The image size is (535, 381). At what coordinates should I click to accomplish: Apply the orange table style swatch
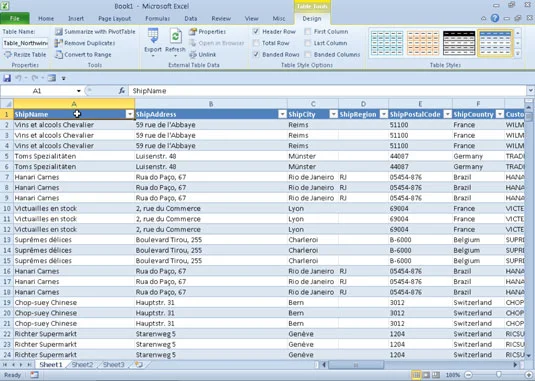(423, 43)
